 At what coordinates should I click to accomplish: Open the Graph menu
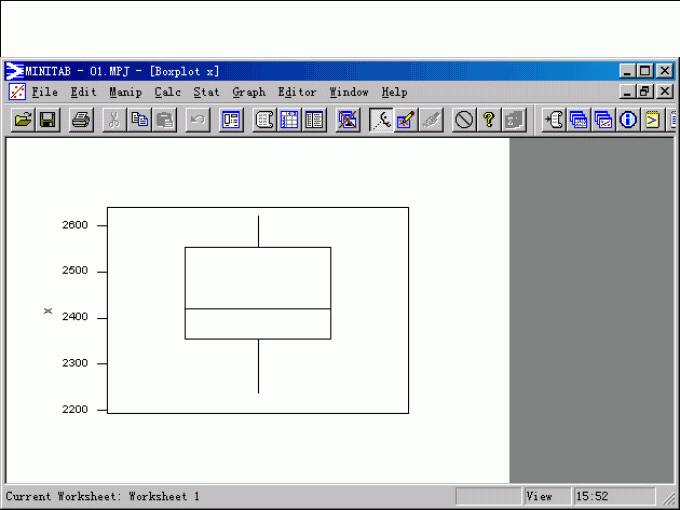pos(249,92)
